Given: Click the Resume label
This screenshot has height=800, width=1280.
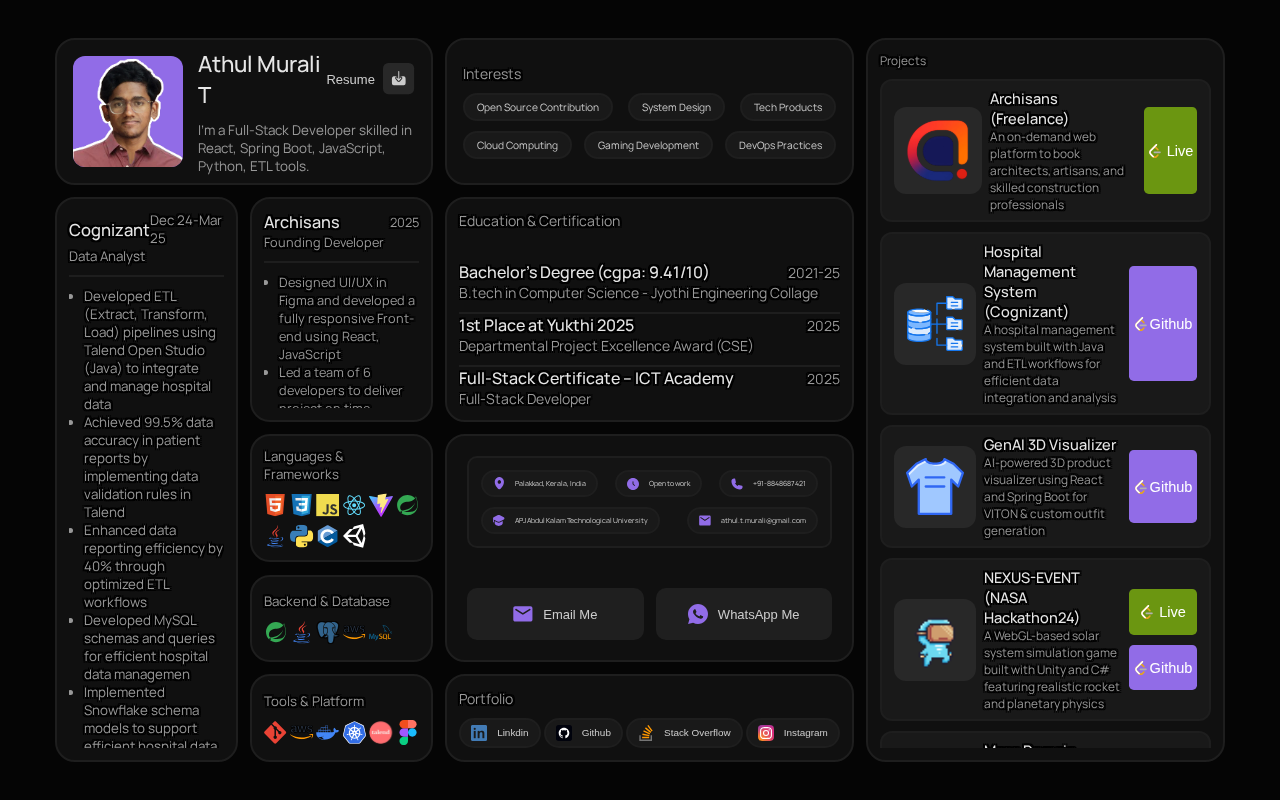Looking at the screenshot, I should pyautogui.click(x=351, y=79).
